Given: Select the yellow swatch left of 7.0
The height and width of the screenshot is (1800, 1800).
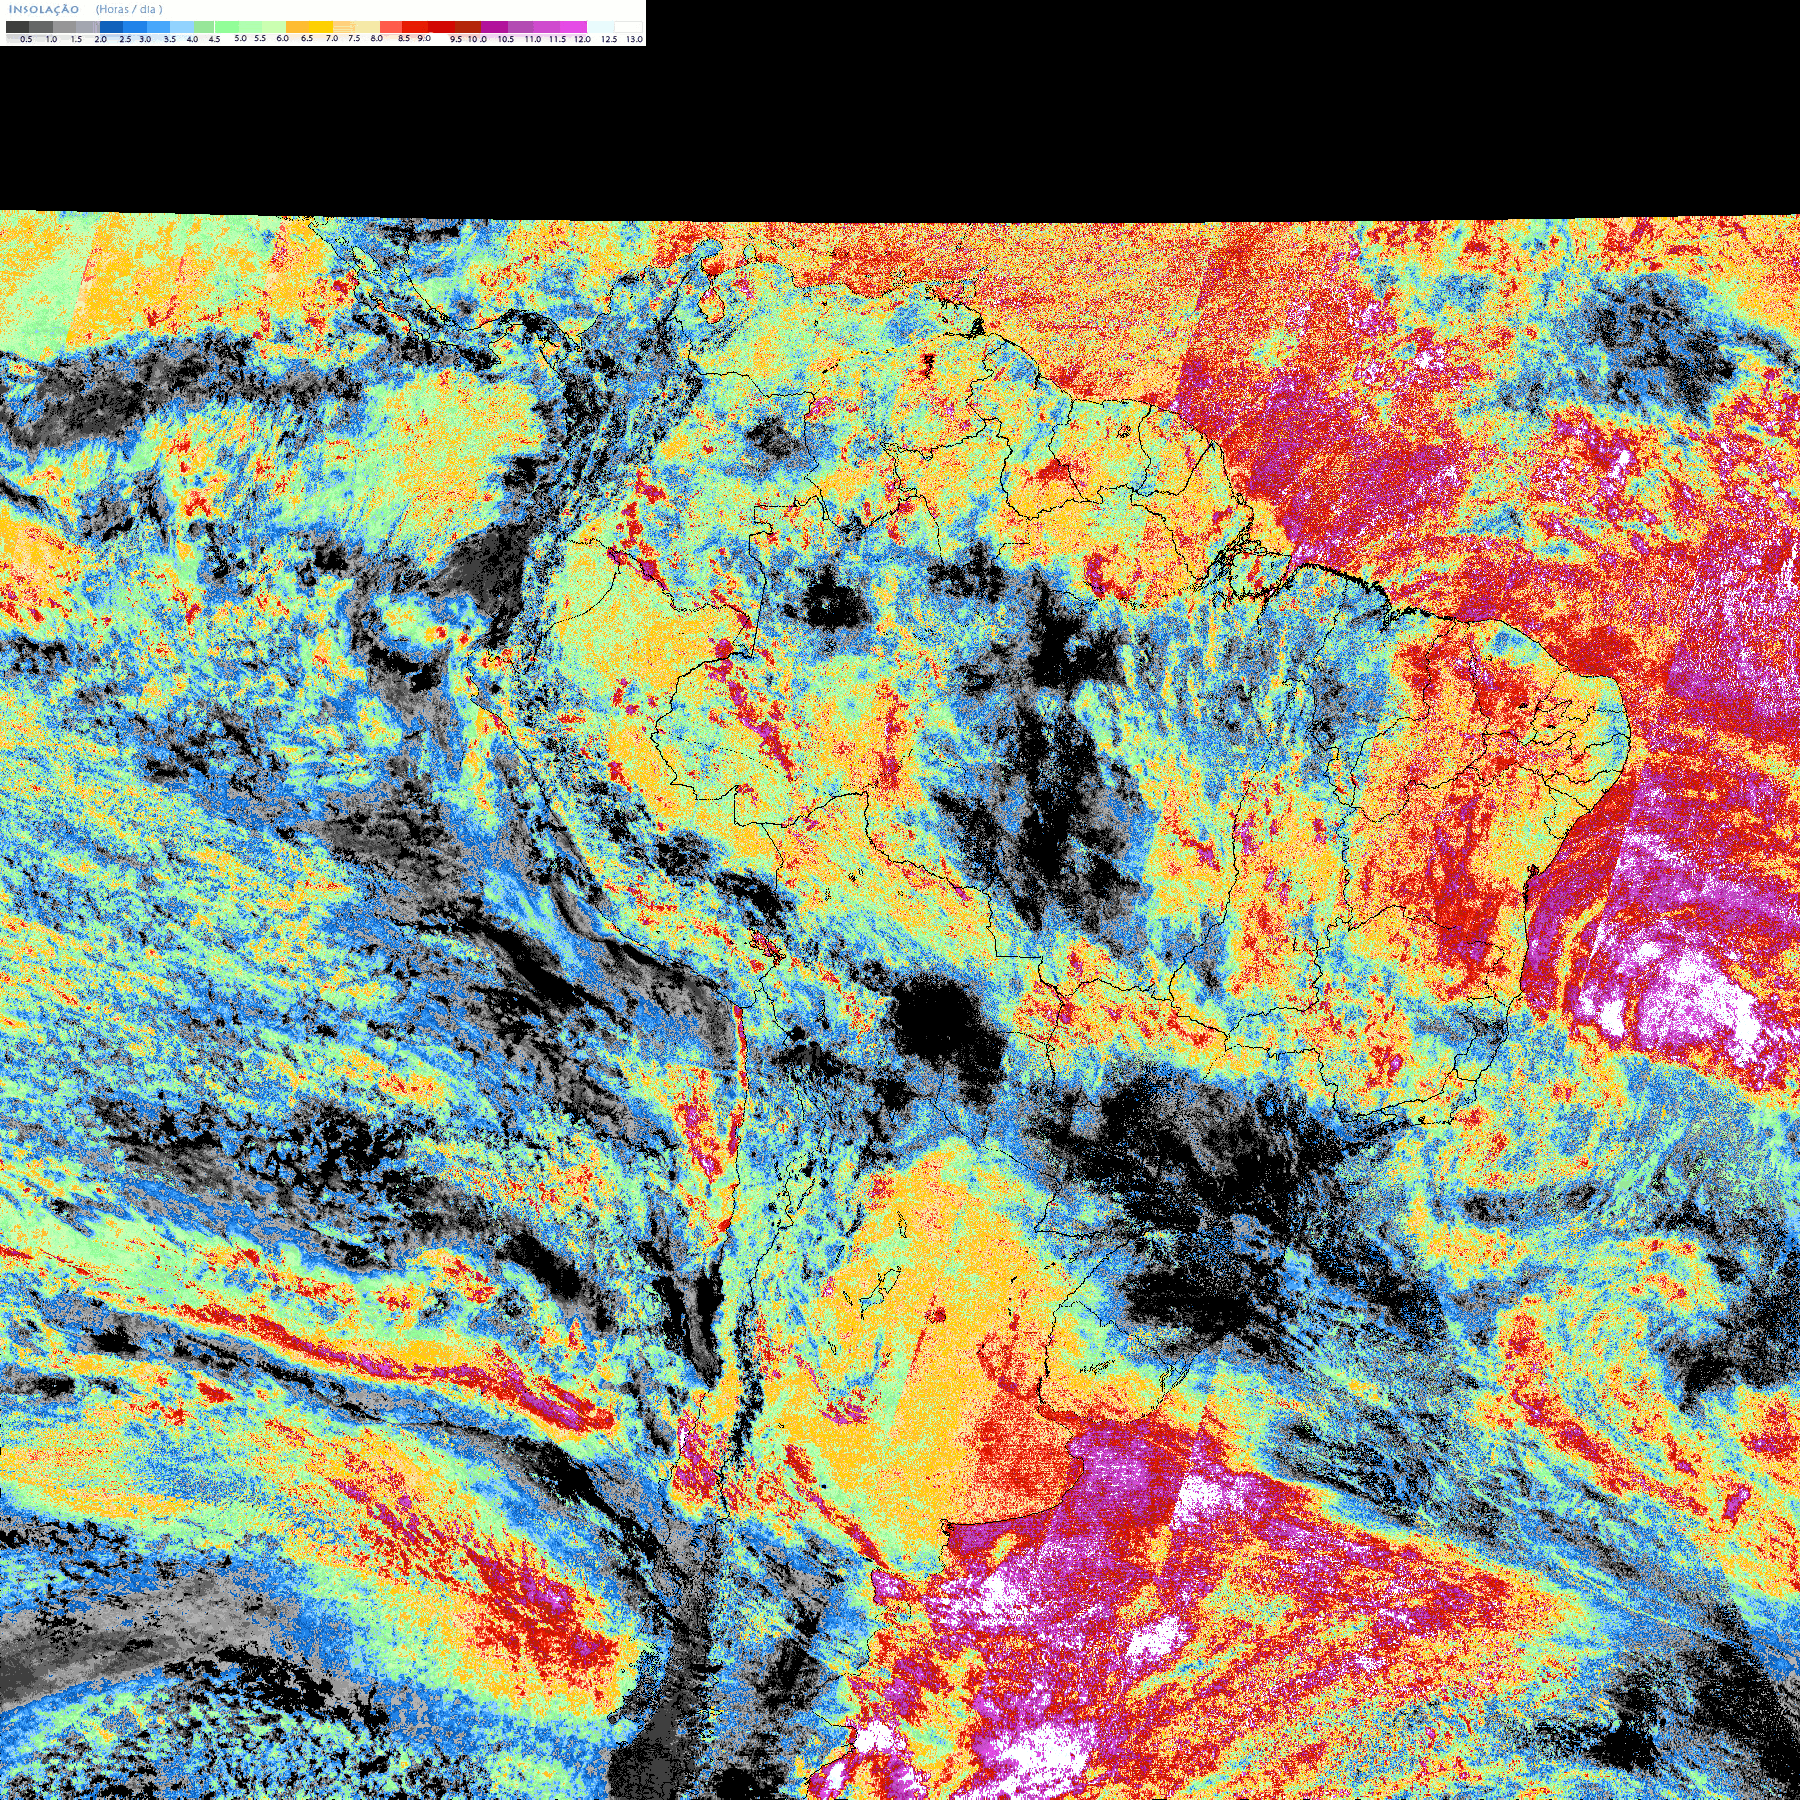Looking at the screenshot, I should [x=321, y=27].
